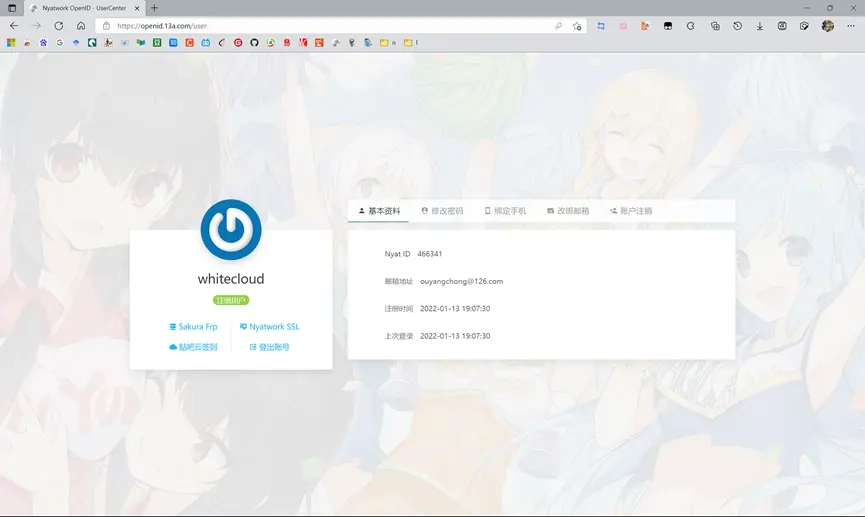Open the browser history icon
Image resolution: width=865 pixels, height=517 pixels.
point(737,26)
